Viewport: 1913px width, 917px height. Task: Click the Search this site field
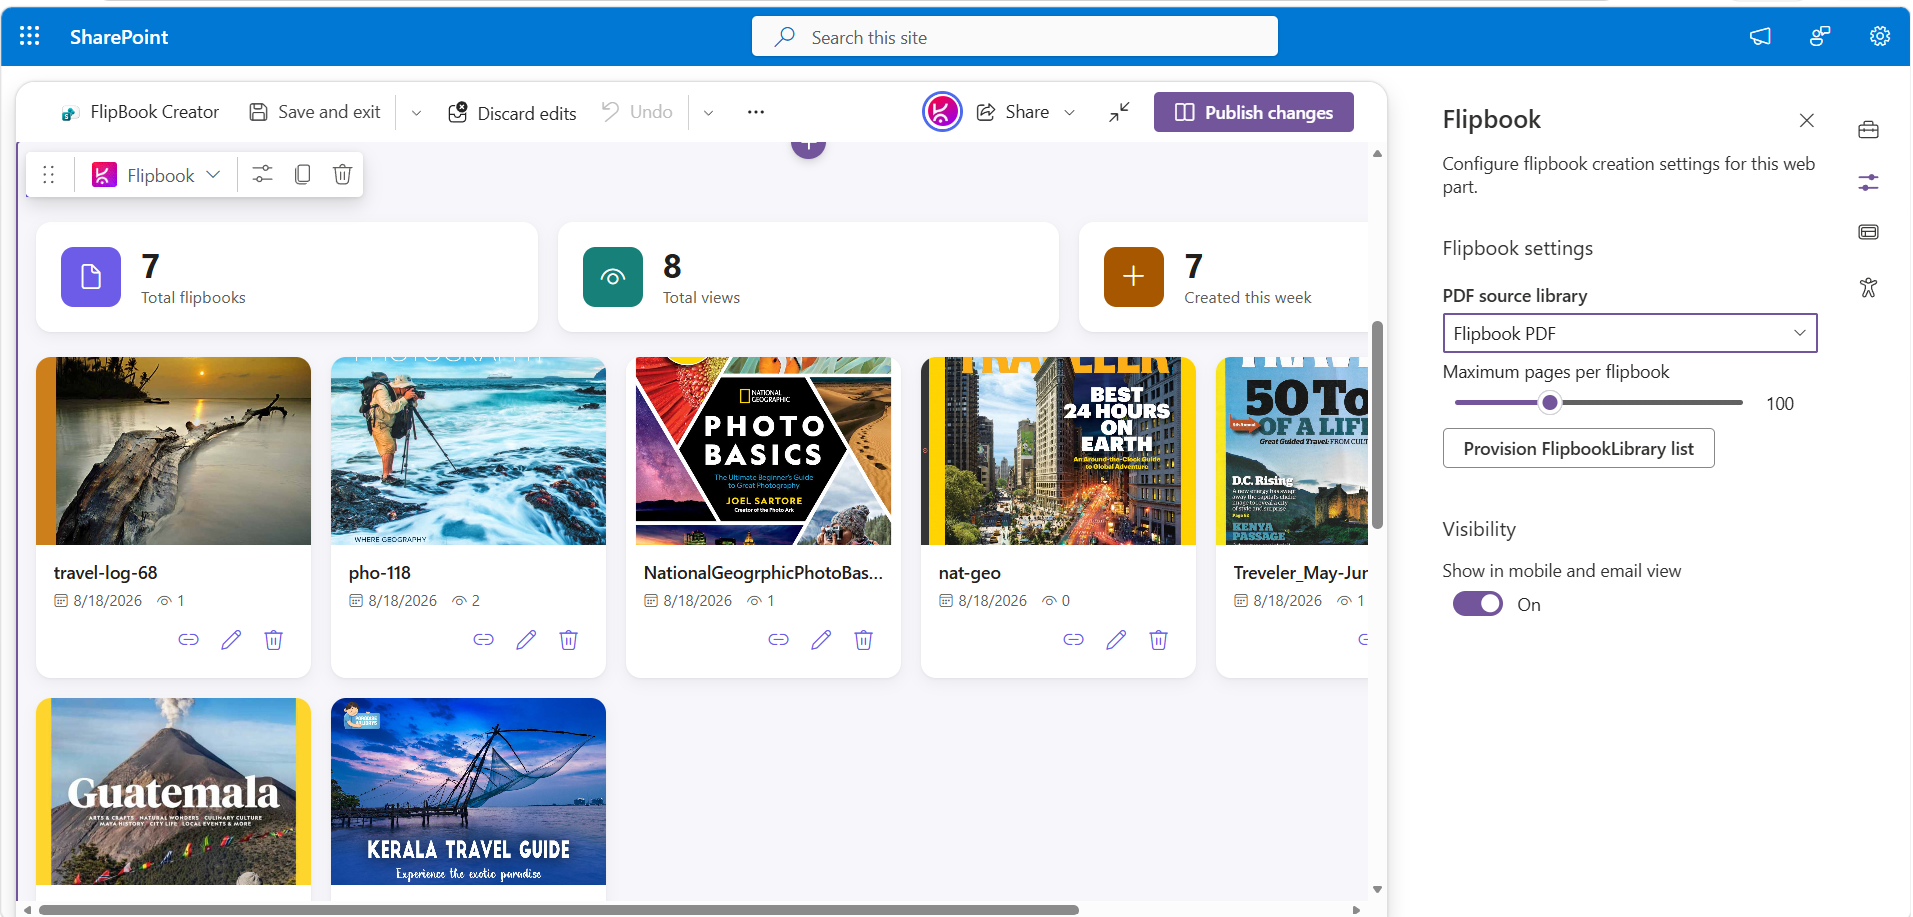click(1014, 37)
